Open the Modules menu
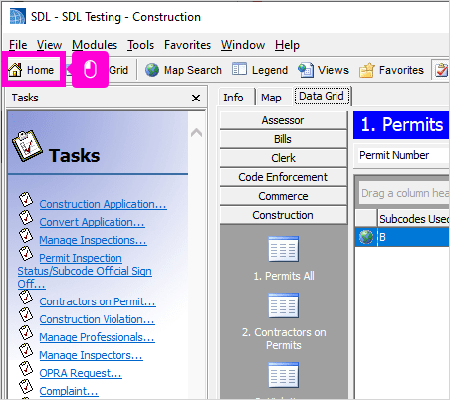450x400 pixels. 94,45
